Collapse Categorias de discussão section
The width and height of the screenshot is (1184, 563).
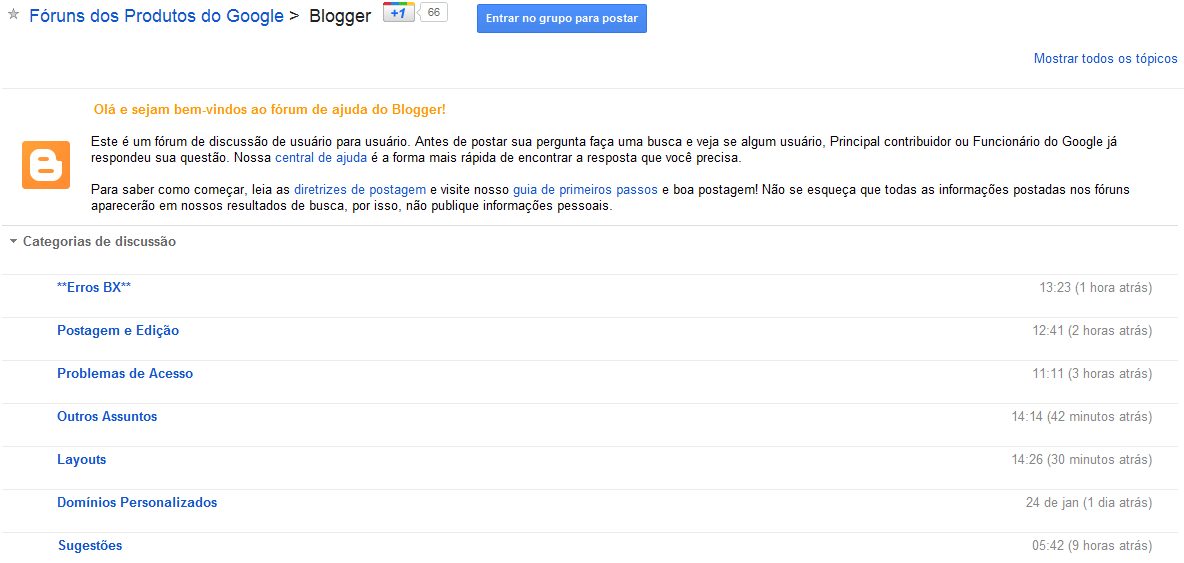(13, 242)
